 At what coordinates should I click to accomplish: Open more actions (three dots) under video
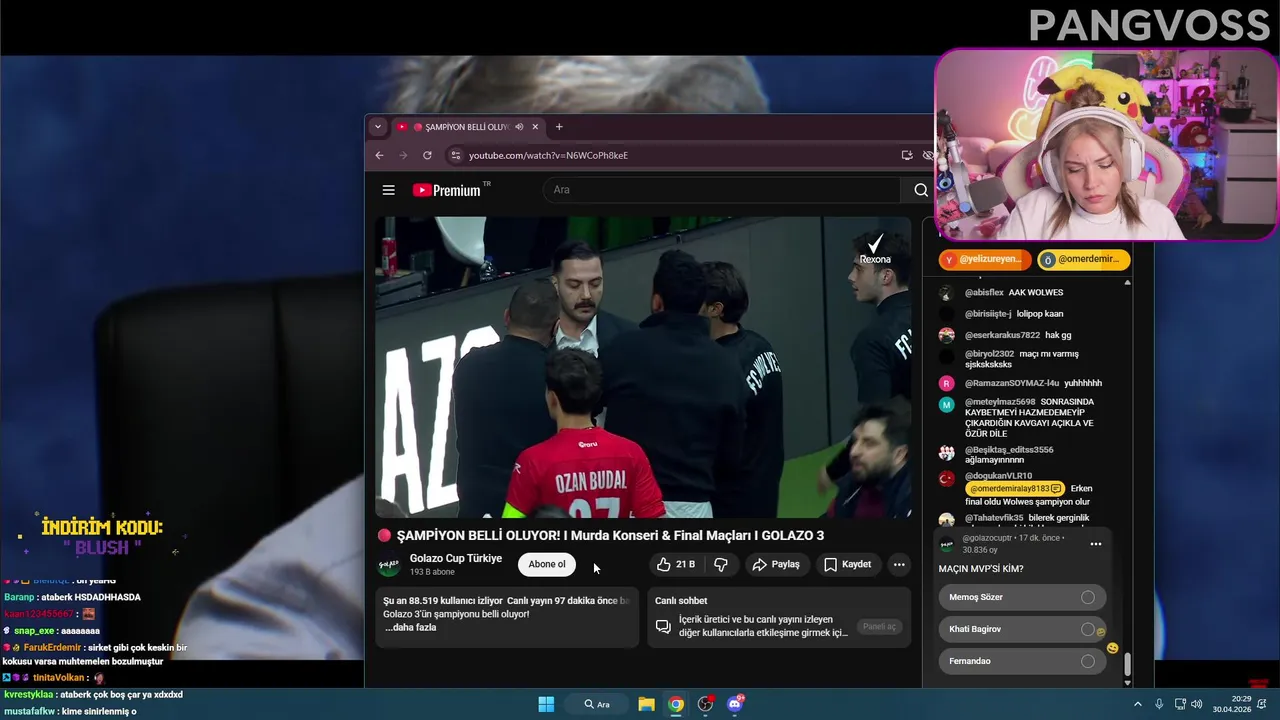(x=899, y=564)
